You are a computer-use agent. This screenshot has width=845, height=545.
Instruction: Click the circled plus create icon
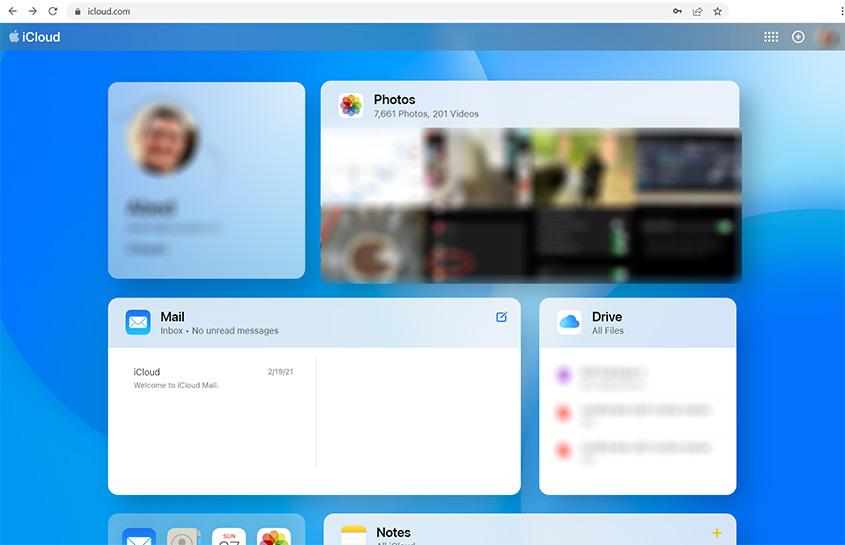point(798,37)
